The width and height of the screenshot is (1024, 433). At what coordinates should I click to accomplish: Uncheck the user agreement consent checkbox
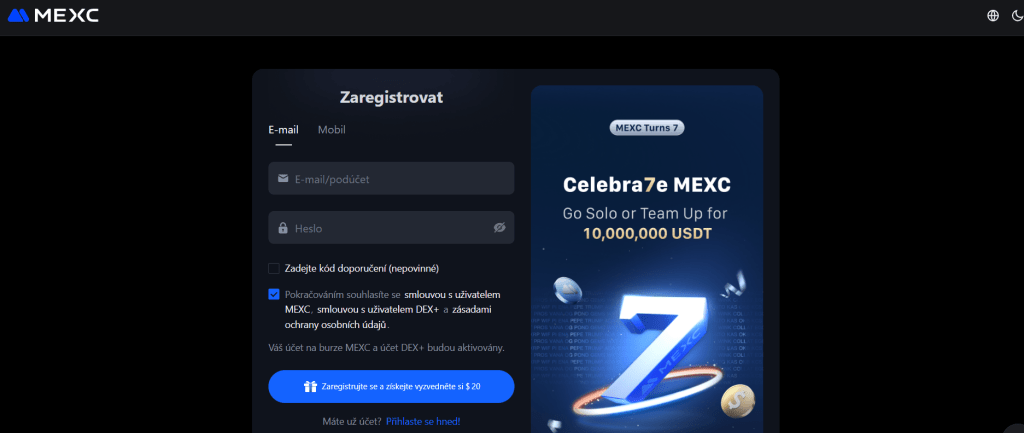274,295
